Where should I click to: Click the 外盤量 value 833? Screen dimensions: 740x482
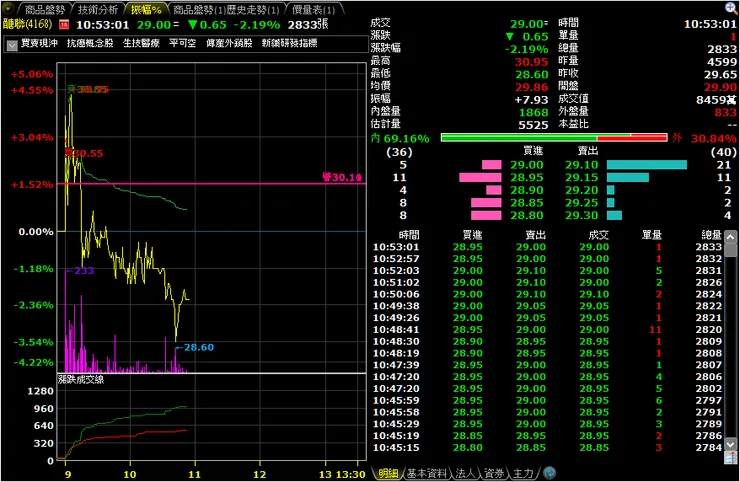[725, 112]
